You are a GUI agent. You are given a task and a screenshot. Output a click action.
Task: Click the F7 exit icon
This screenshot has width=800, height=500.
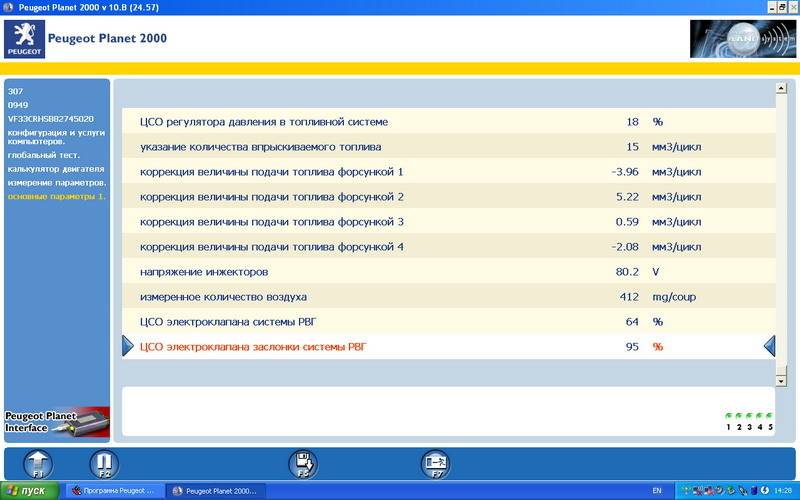435,463
